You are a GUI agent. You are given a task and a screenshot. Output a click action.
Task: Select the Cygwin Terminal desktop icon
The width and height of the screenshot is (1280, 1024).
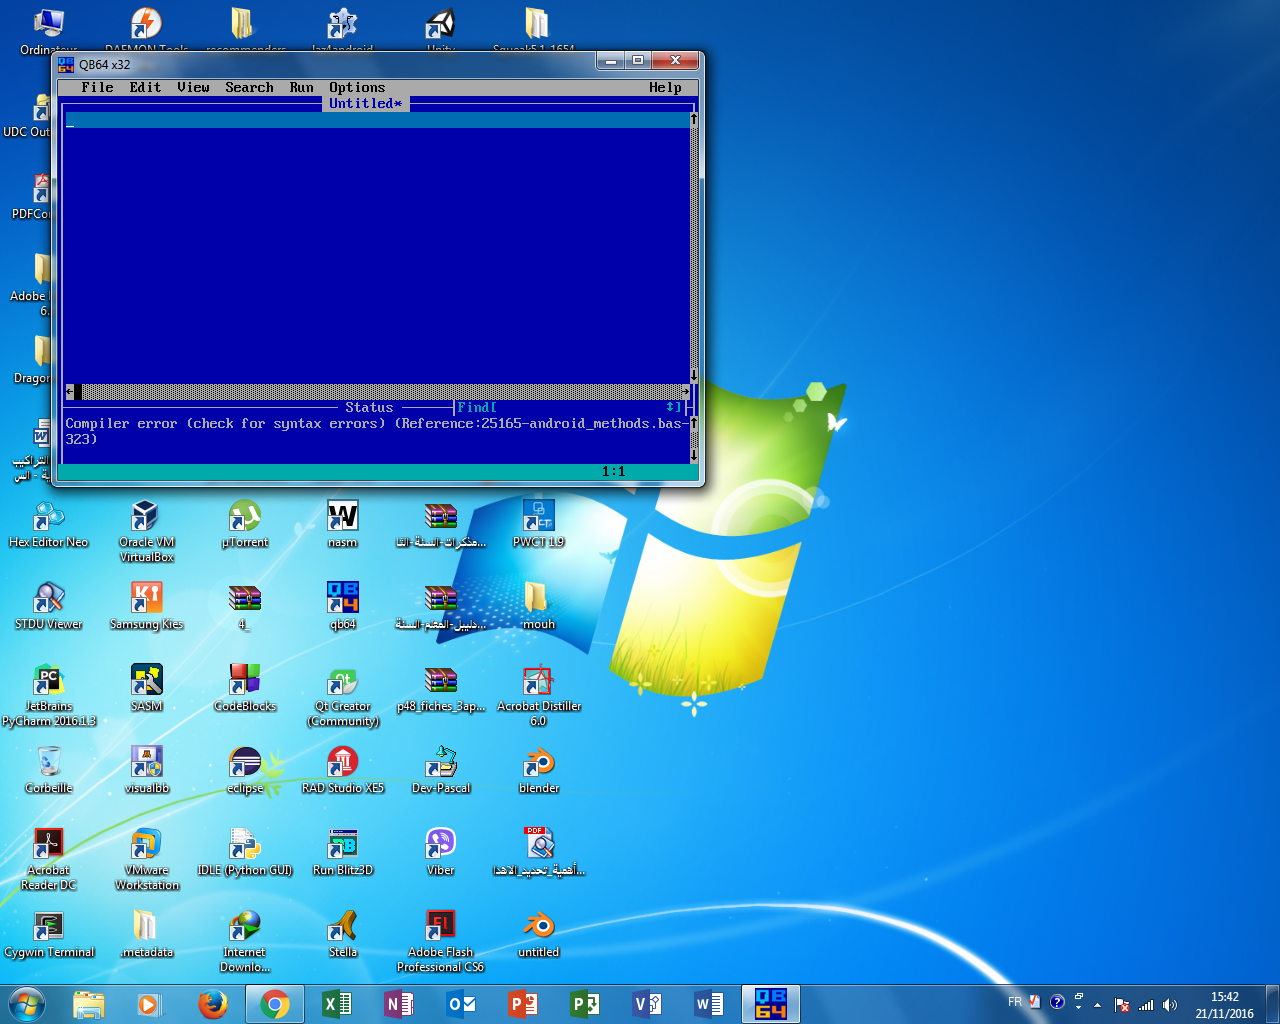tap(49, 928)
